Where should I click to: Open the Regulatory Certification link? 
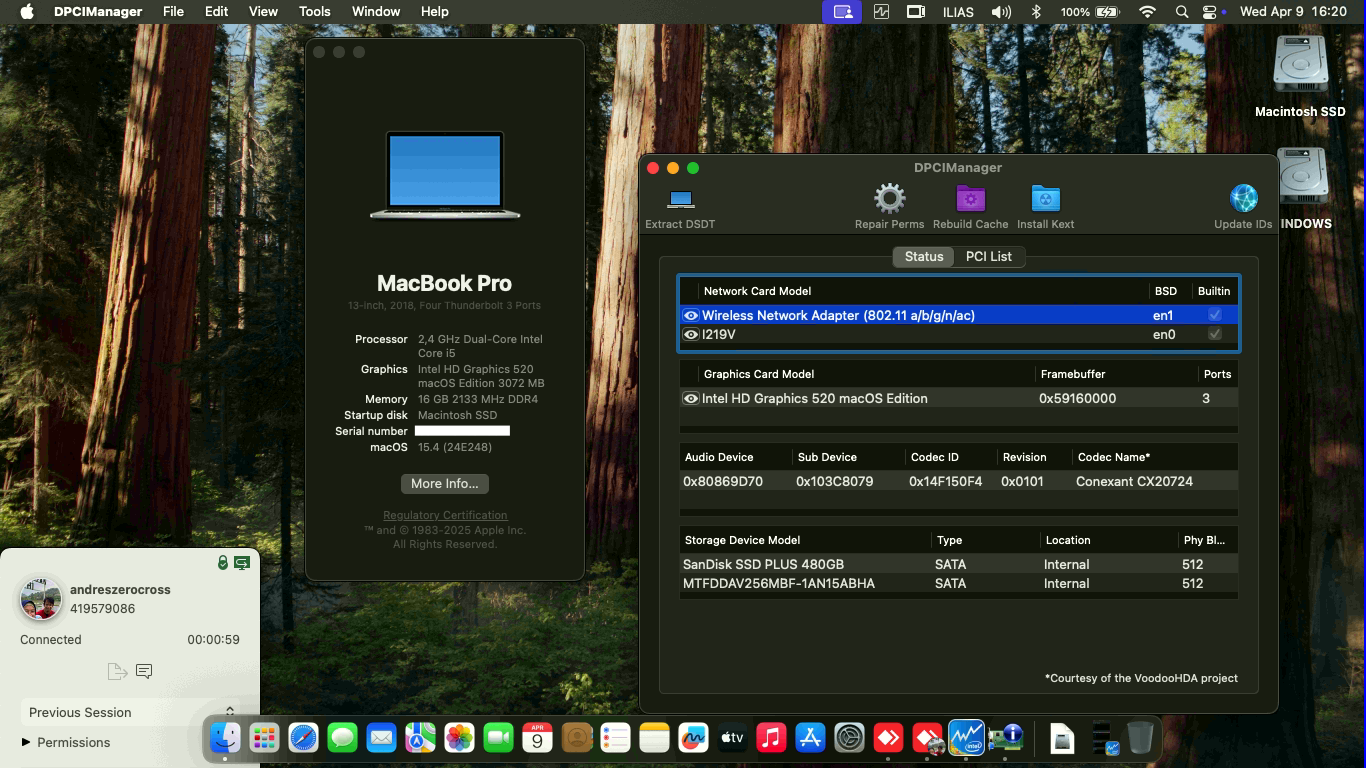[x=444, y=515]
